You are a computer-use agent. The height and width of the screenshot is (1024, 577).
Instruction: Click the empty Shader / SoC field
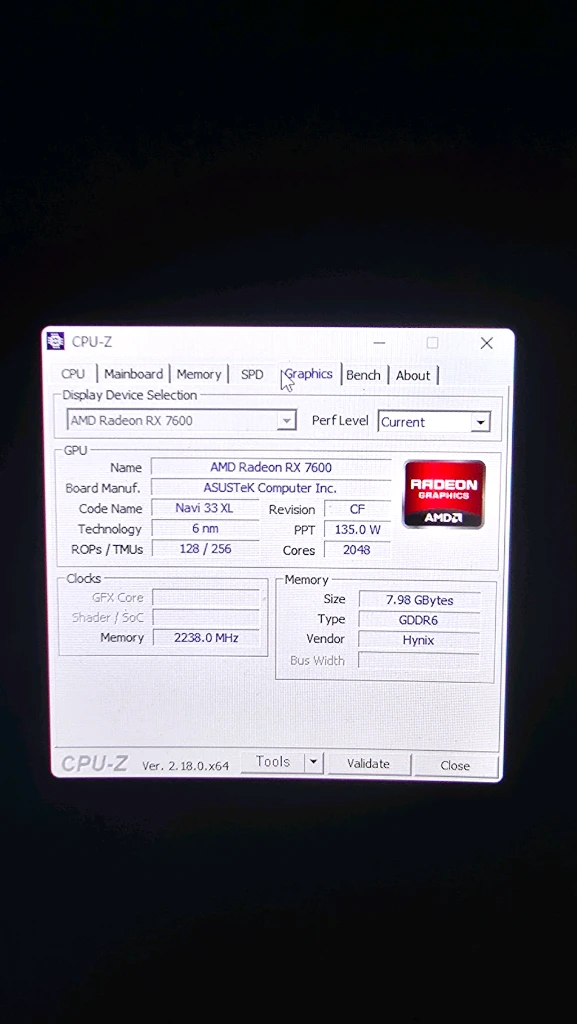(206, 617)
